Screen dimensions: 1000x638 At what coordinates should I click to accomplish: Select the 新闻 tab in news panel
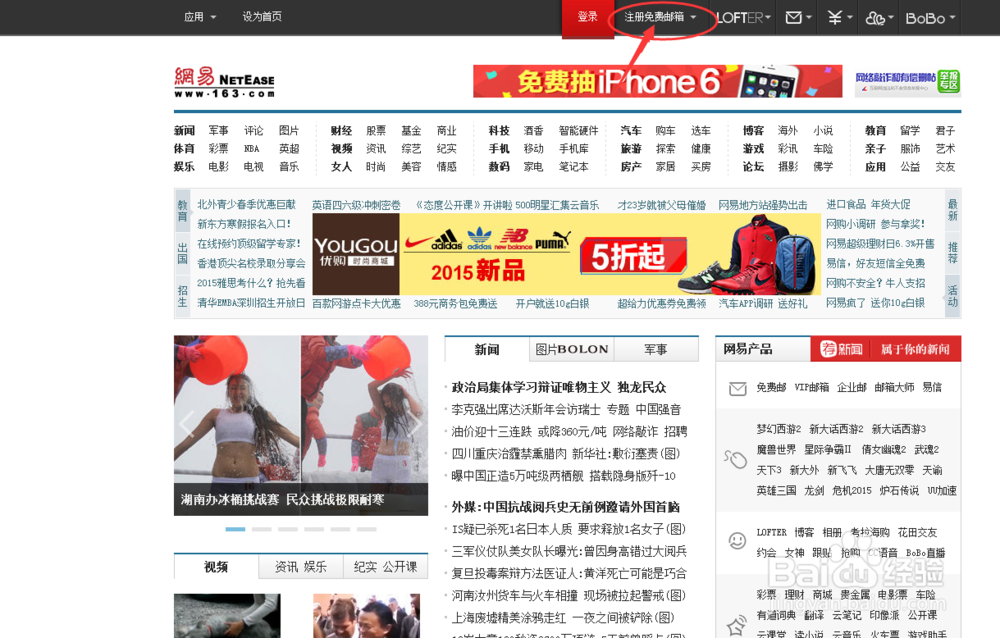(487, 350)
